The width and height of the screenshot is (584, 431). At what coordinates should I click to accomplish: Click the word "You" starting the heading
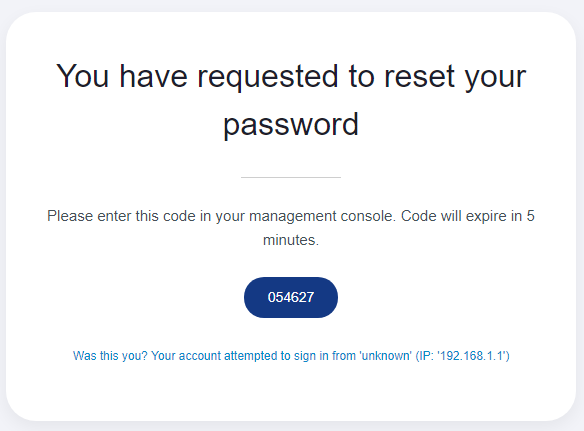[x=82, y=76]
